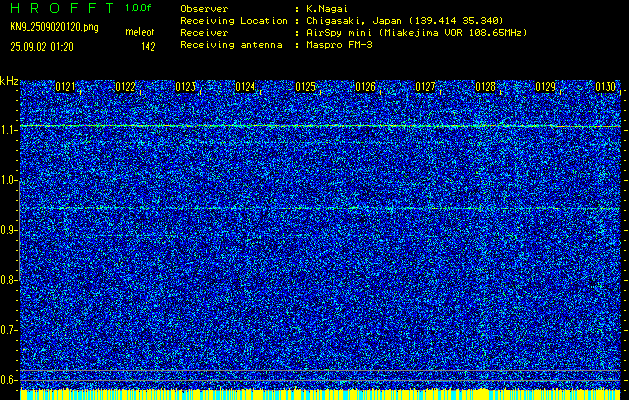Click the Receiver label

204,32
